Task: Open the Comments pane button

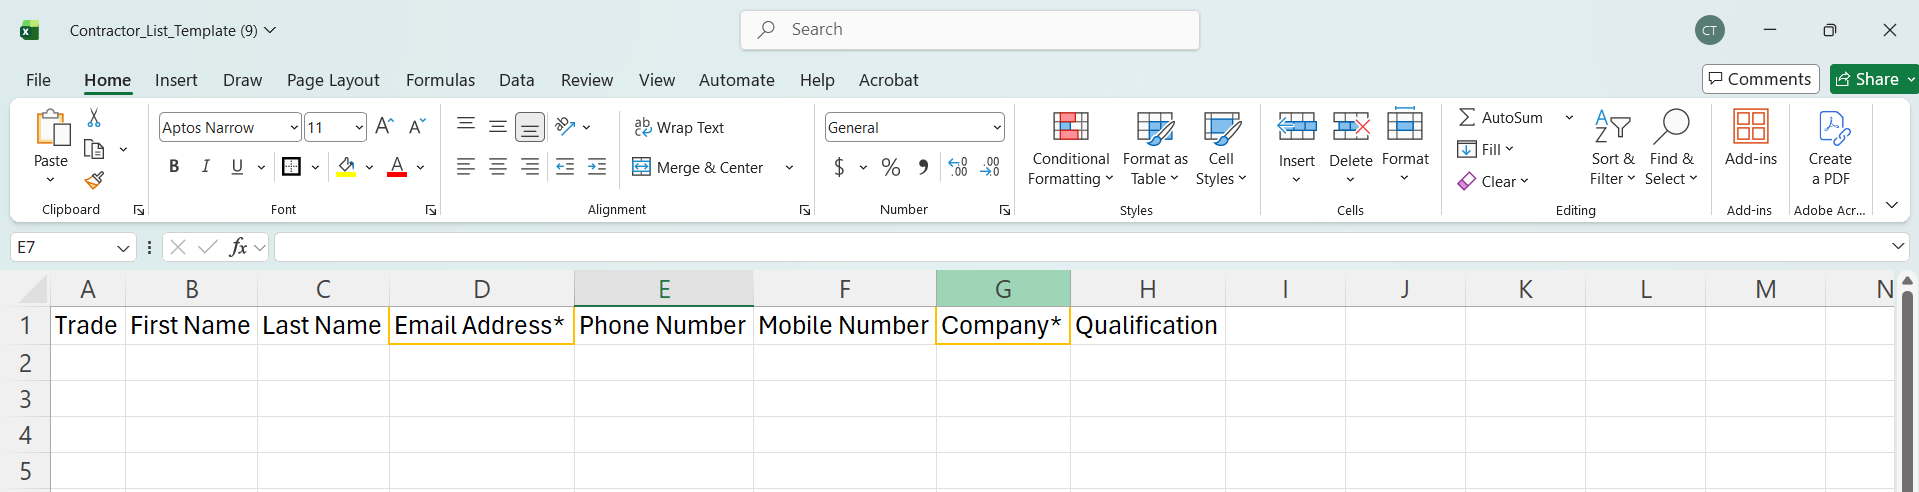Action: click(1760, 79)
